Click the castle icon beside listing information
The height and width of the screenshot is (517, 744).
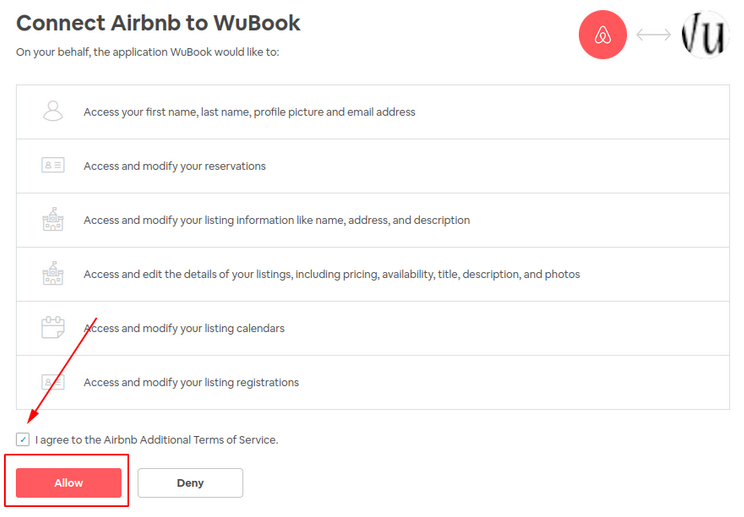(53, 219)
